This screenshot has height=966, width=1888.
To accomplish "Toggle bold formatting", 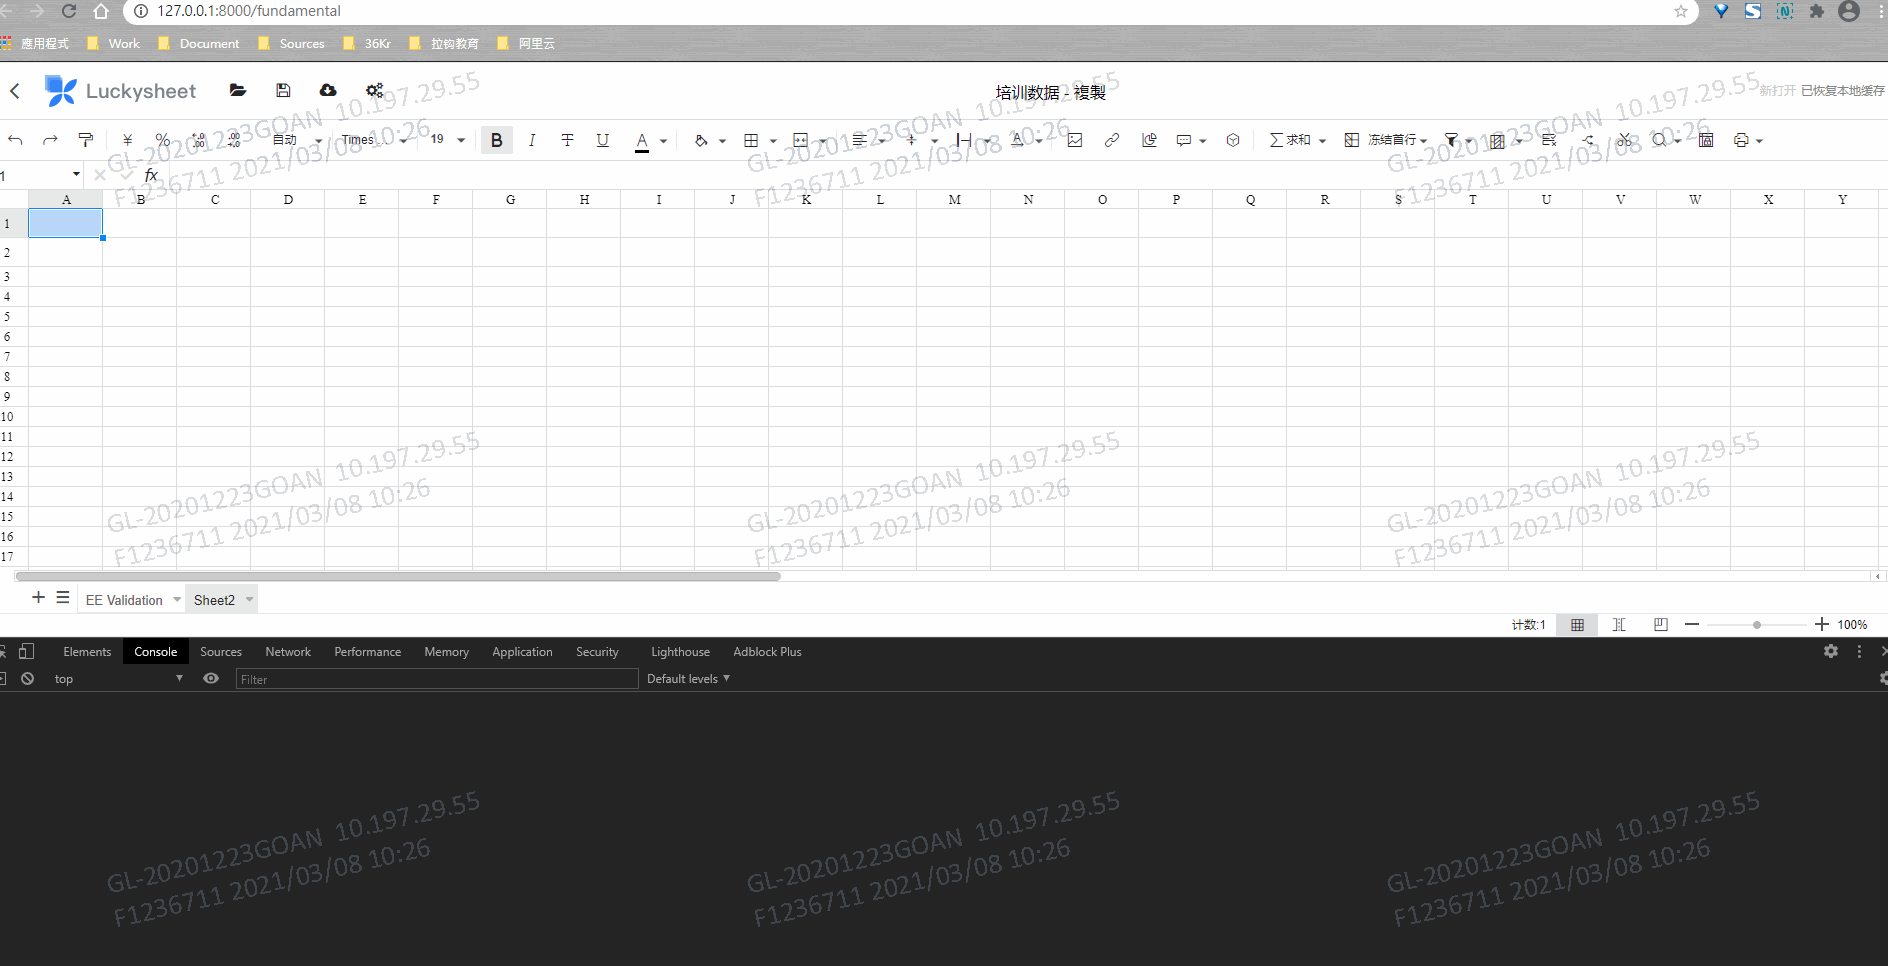I will click(497, 140).
